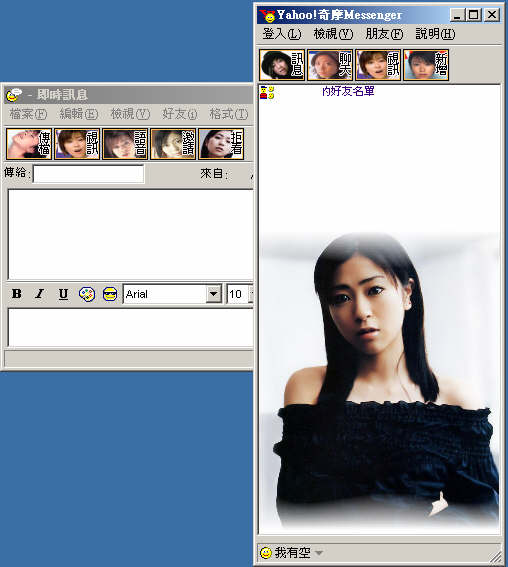Screen dimensions: 508x567
Task: Open the 說明(H) help menu
Action: (435, 34)
